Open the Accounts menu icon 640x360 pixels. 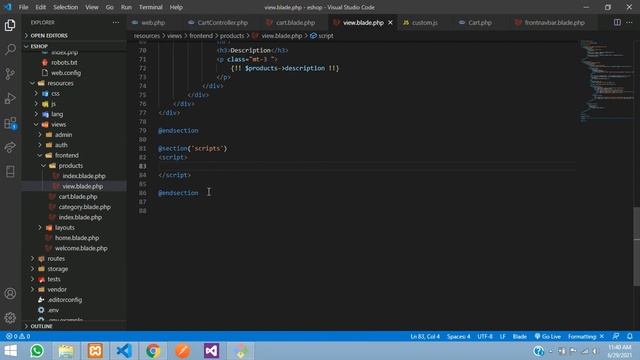[x=10, y=293]
